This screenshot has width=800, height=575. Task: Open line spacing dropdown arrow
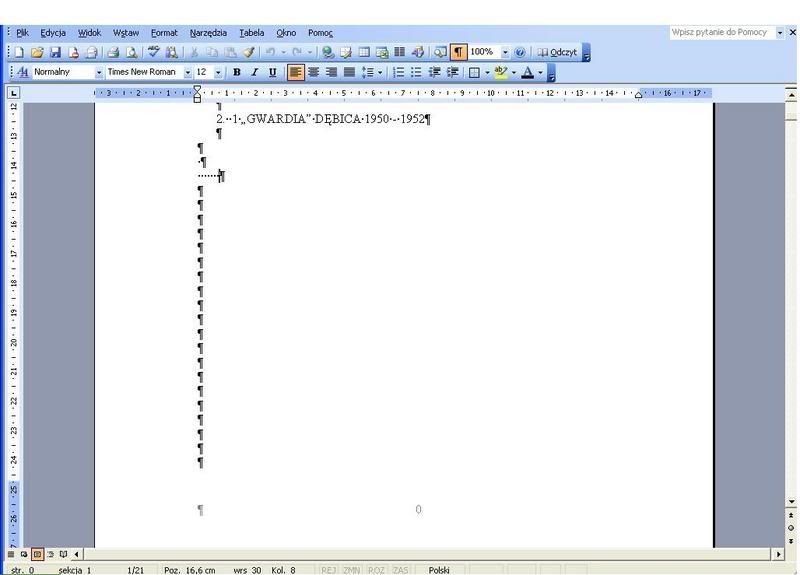[380, 72]
